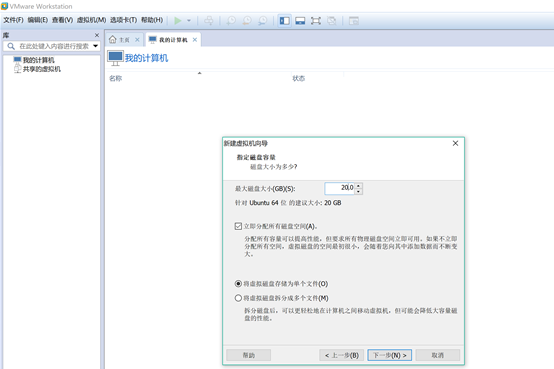Image resolution: width=554 pixels, height=369 pixels.
Task: Open the 查看(V) menu
Action: [x=62, y=20]
